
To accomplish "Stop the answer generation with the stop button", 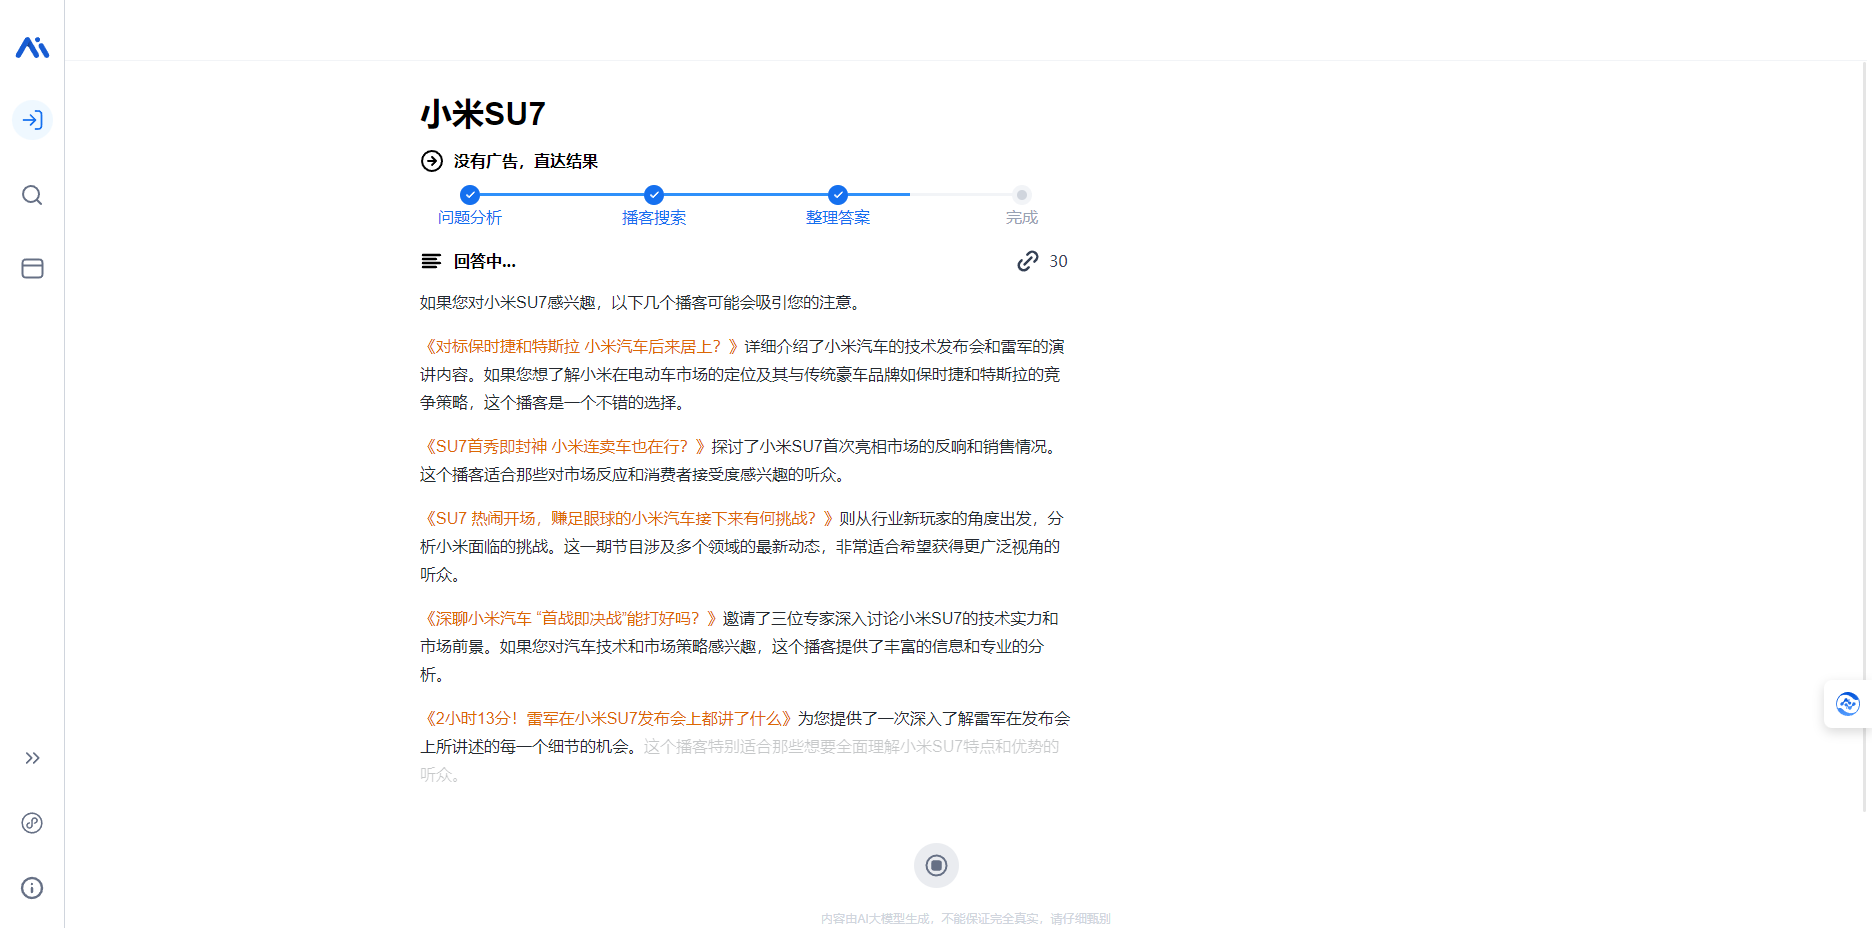I will click(x=936, y=865).
